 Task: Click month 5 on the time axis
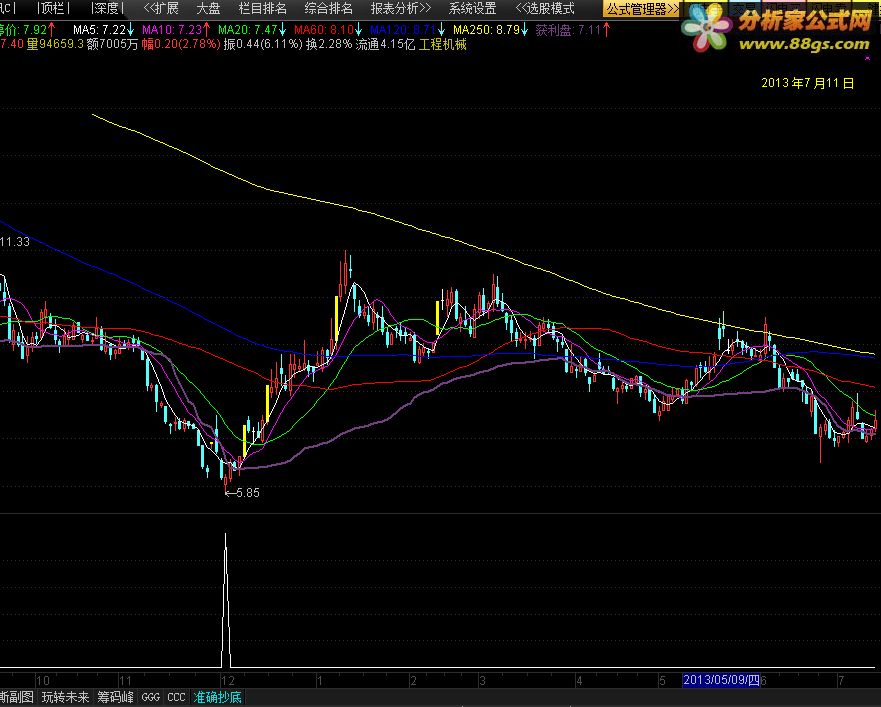point(662,681)
